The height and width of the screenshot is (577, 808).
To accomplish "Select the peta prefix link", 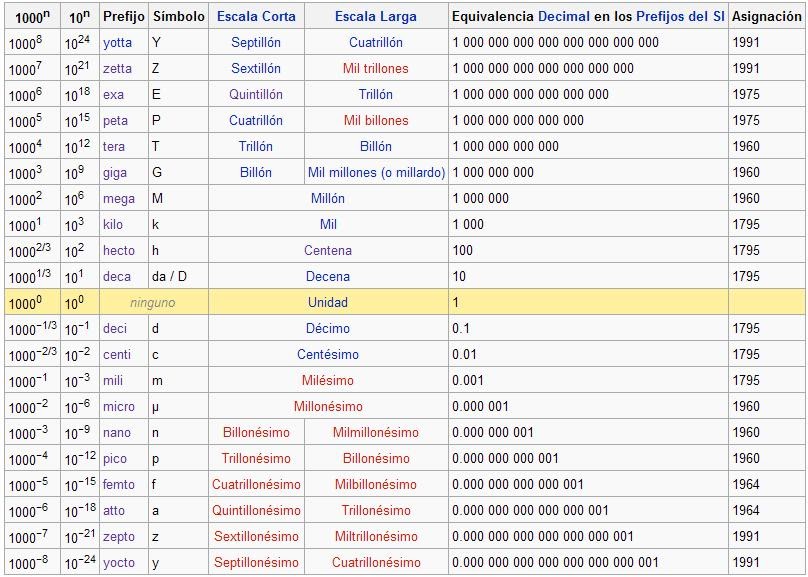I will coord(115,121).
